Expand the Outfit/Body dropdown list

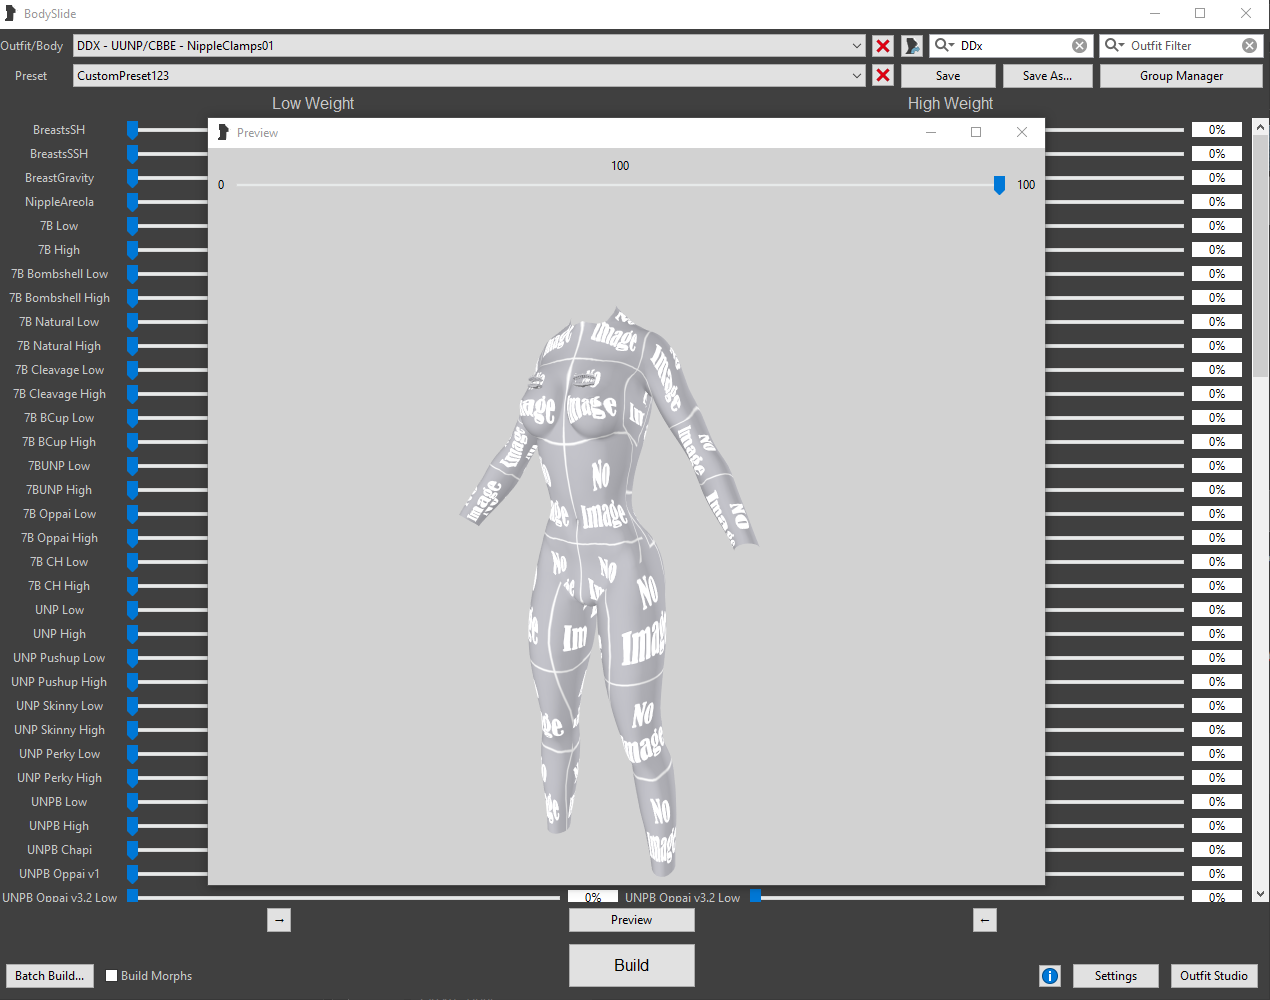pyautogui.click(x=857, y=46)
